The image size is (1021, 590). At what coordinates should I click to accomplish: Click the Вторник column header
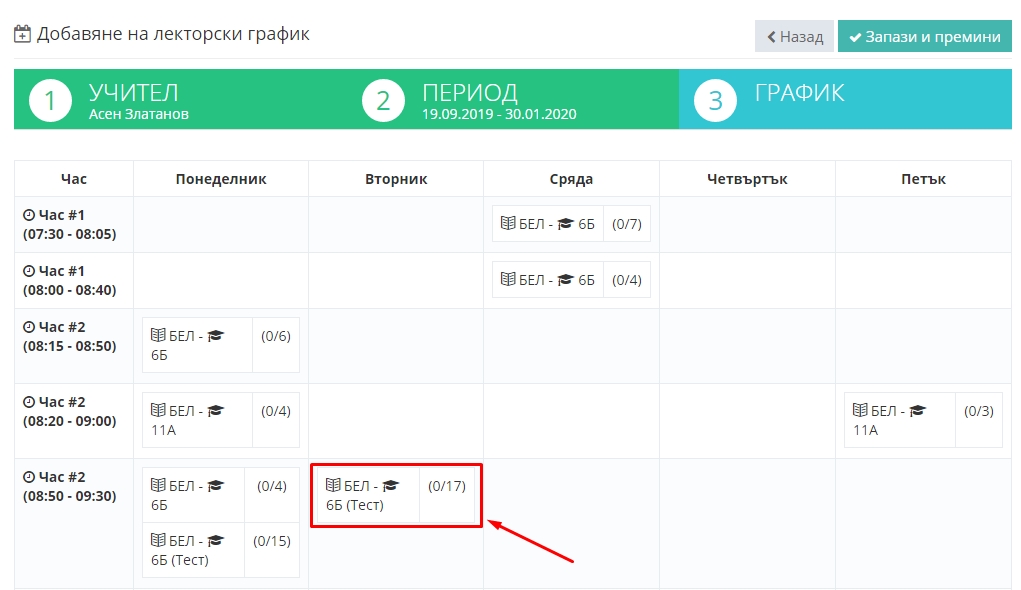[396, 179]
